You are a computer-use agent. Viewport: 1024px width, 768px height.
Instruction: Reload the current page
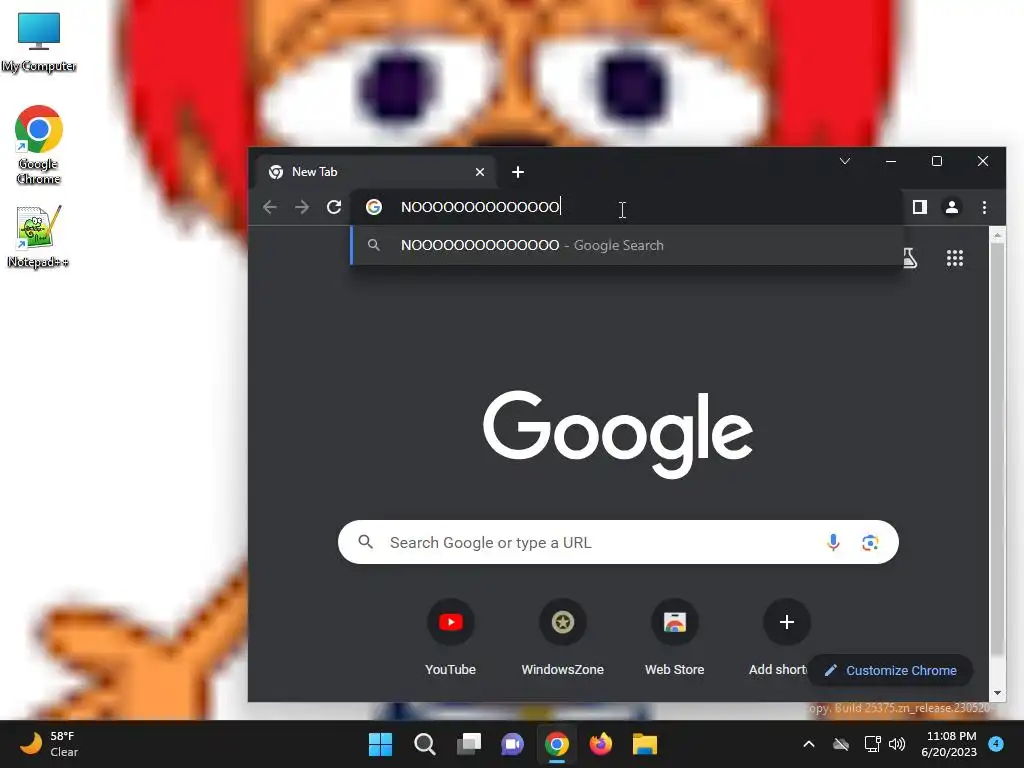tap(334, 207)
